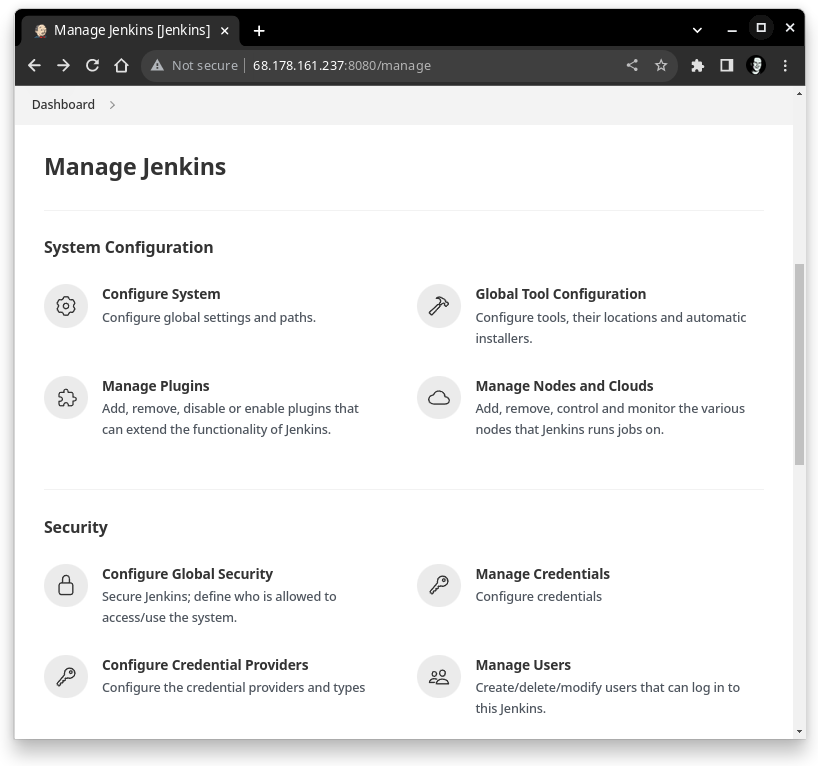Open the Configure System link
Image resolution: width=818 pixels, height=766 pixels.
161,294
